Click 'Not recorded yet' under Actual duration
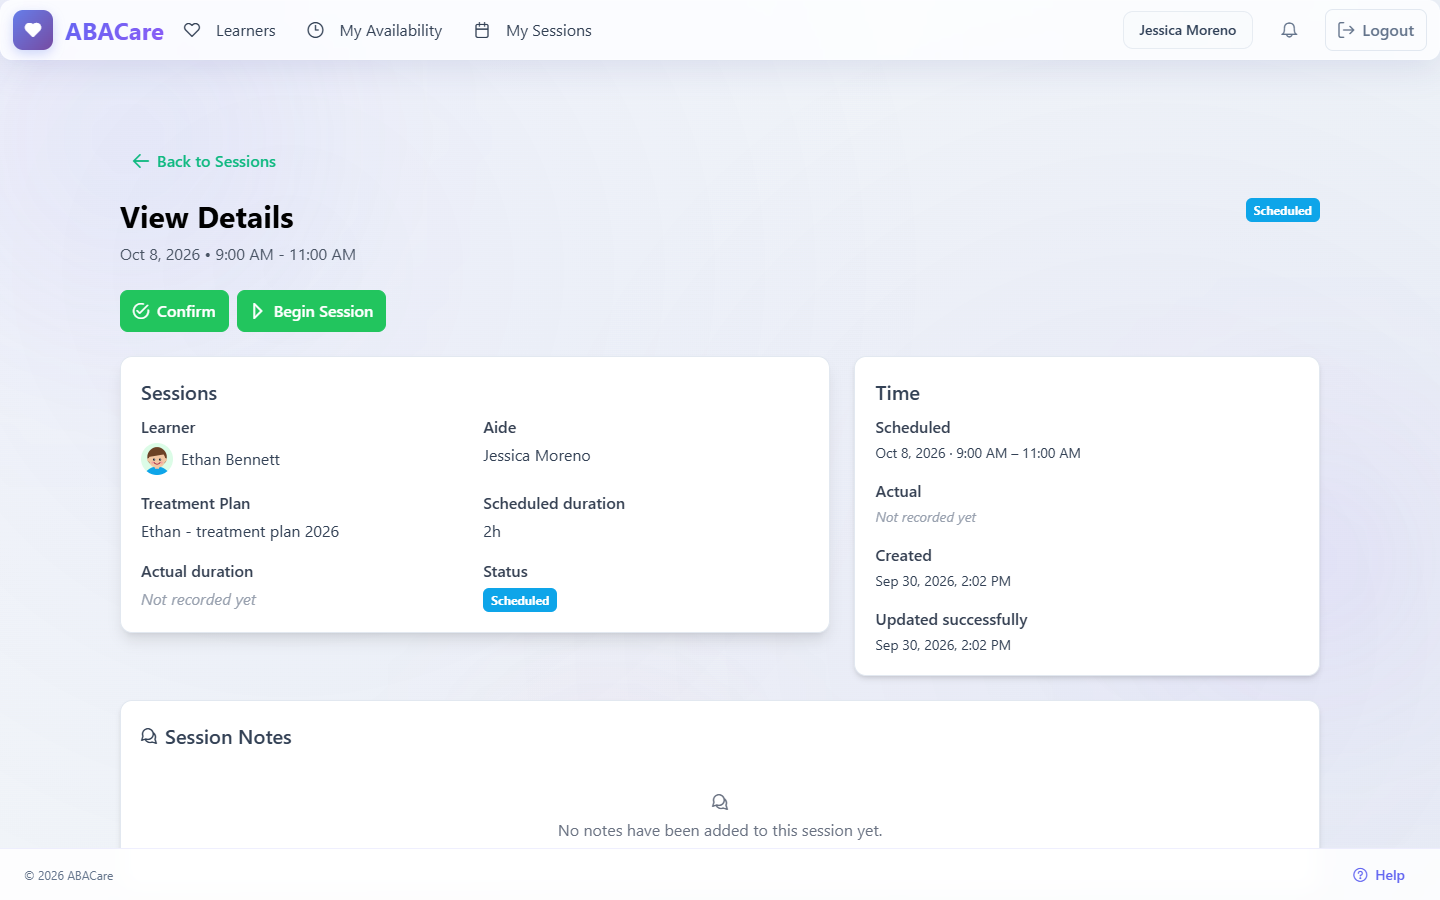The image size is (1440, 900). [x=198, y=600]
